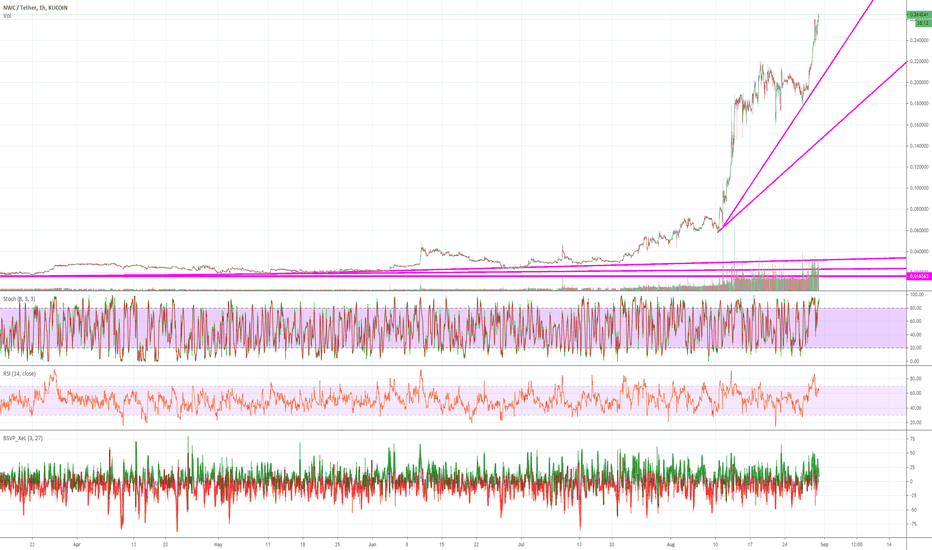Click the 100.00 label on Stoch scale
The height and width of the screenshot is (550, 932).
click(917, 295)
